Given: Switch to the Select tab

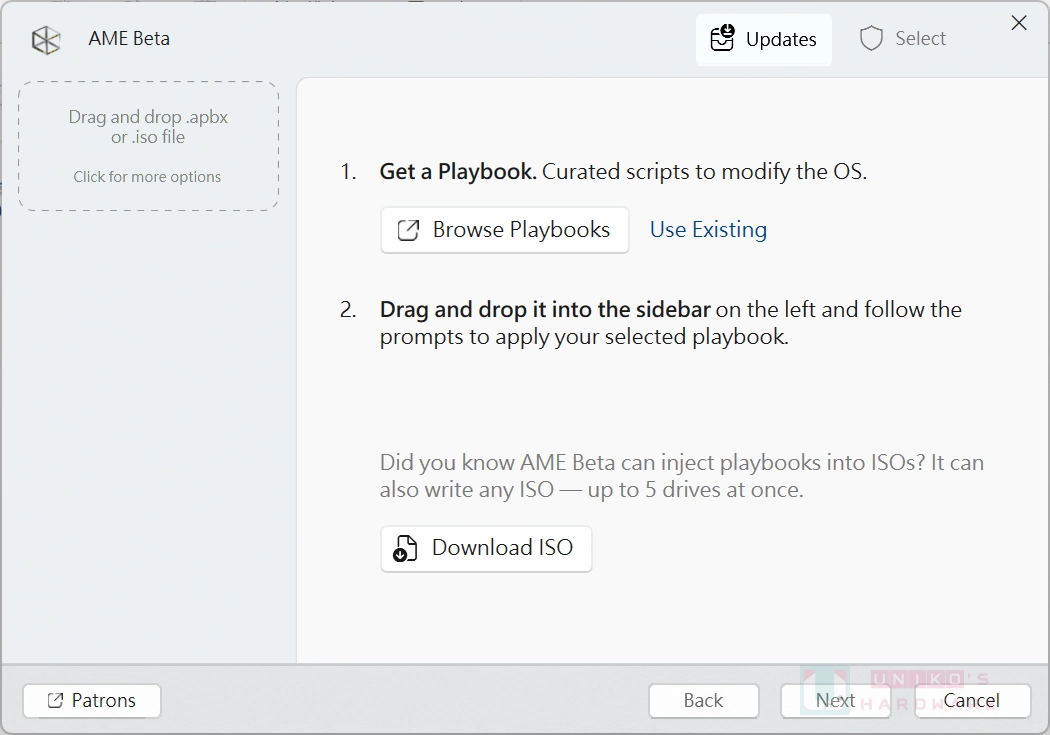Looking at the screenshot, I should coord(903,38).
